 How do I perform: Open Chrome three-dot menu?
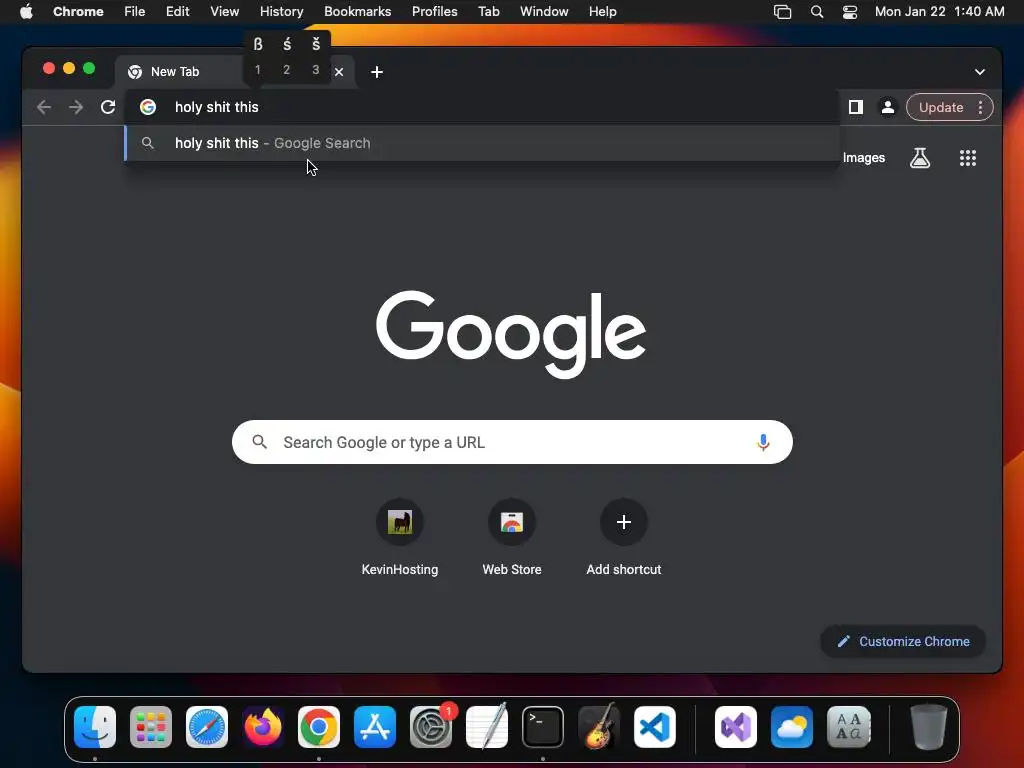[980, 107]
